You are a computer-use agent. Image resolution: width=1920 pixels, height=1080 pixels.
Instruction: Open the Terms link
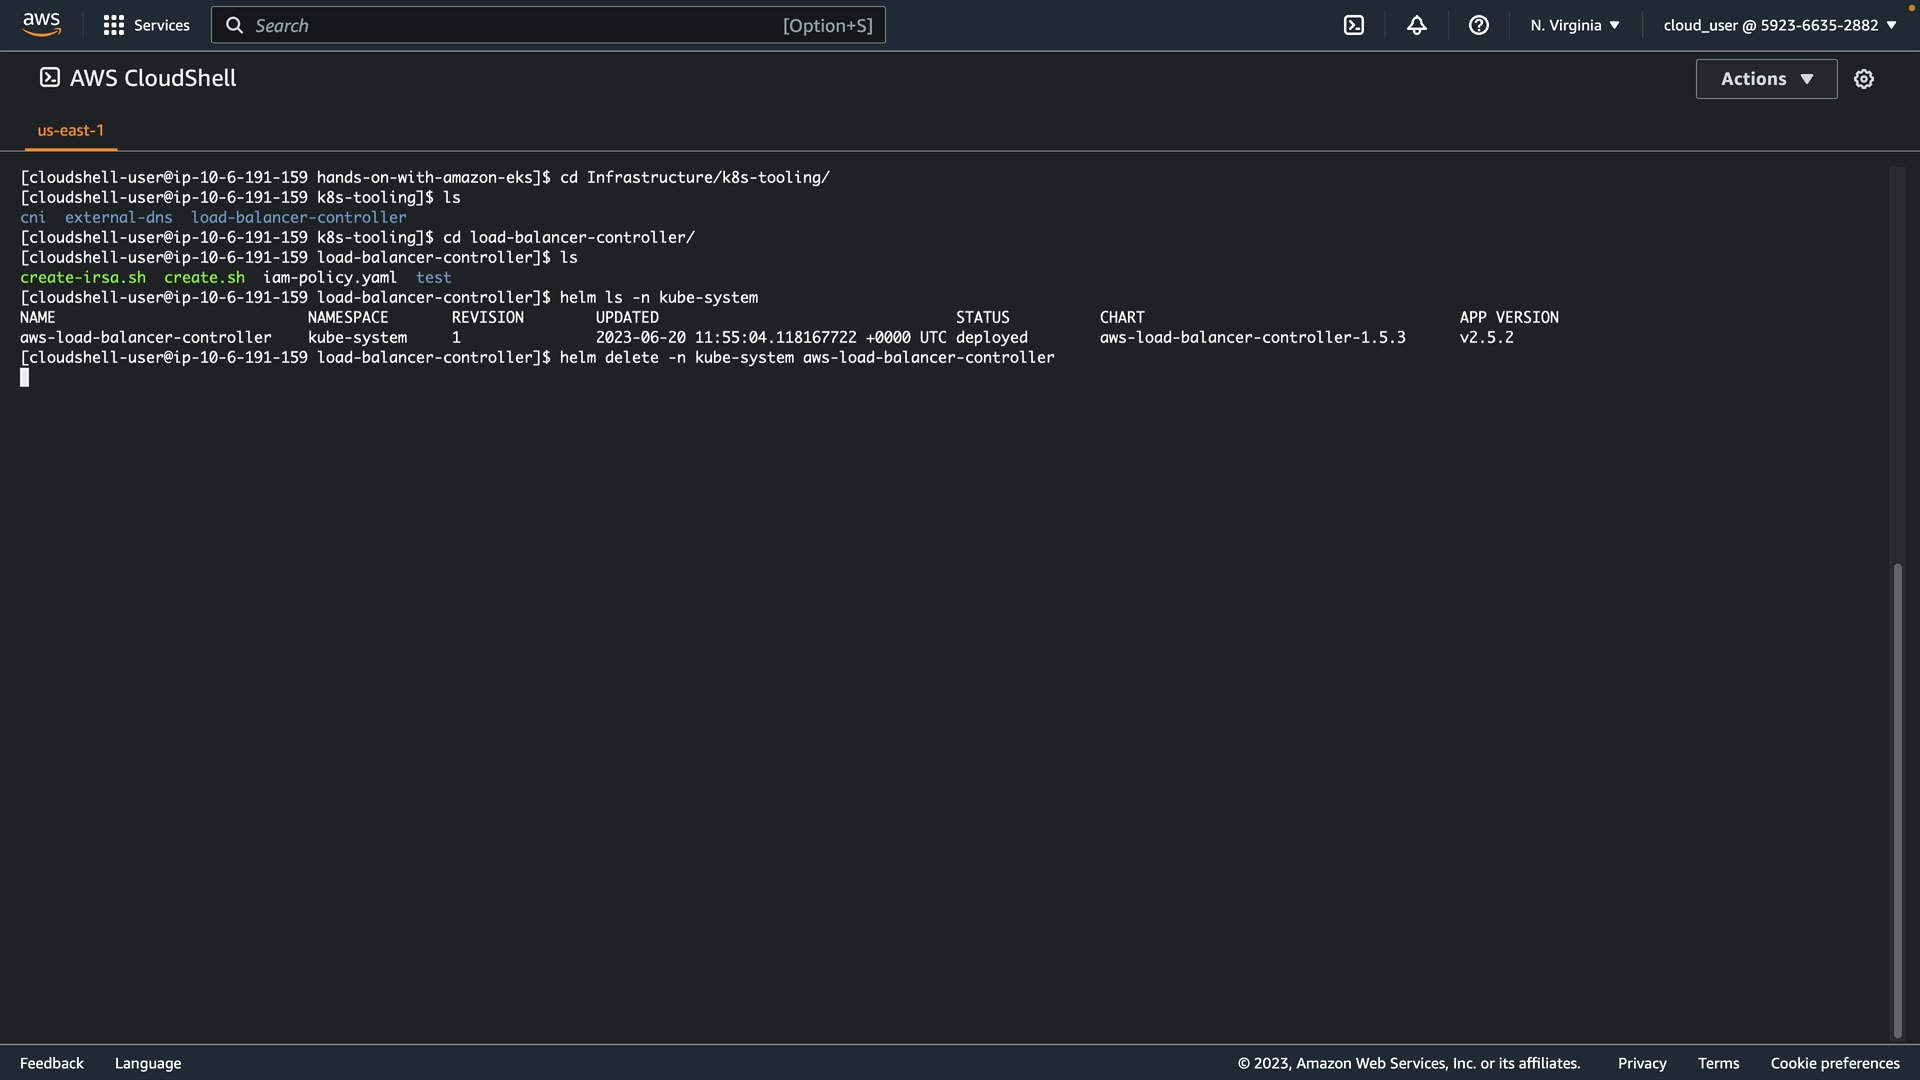coord(1718,1063)
